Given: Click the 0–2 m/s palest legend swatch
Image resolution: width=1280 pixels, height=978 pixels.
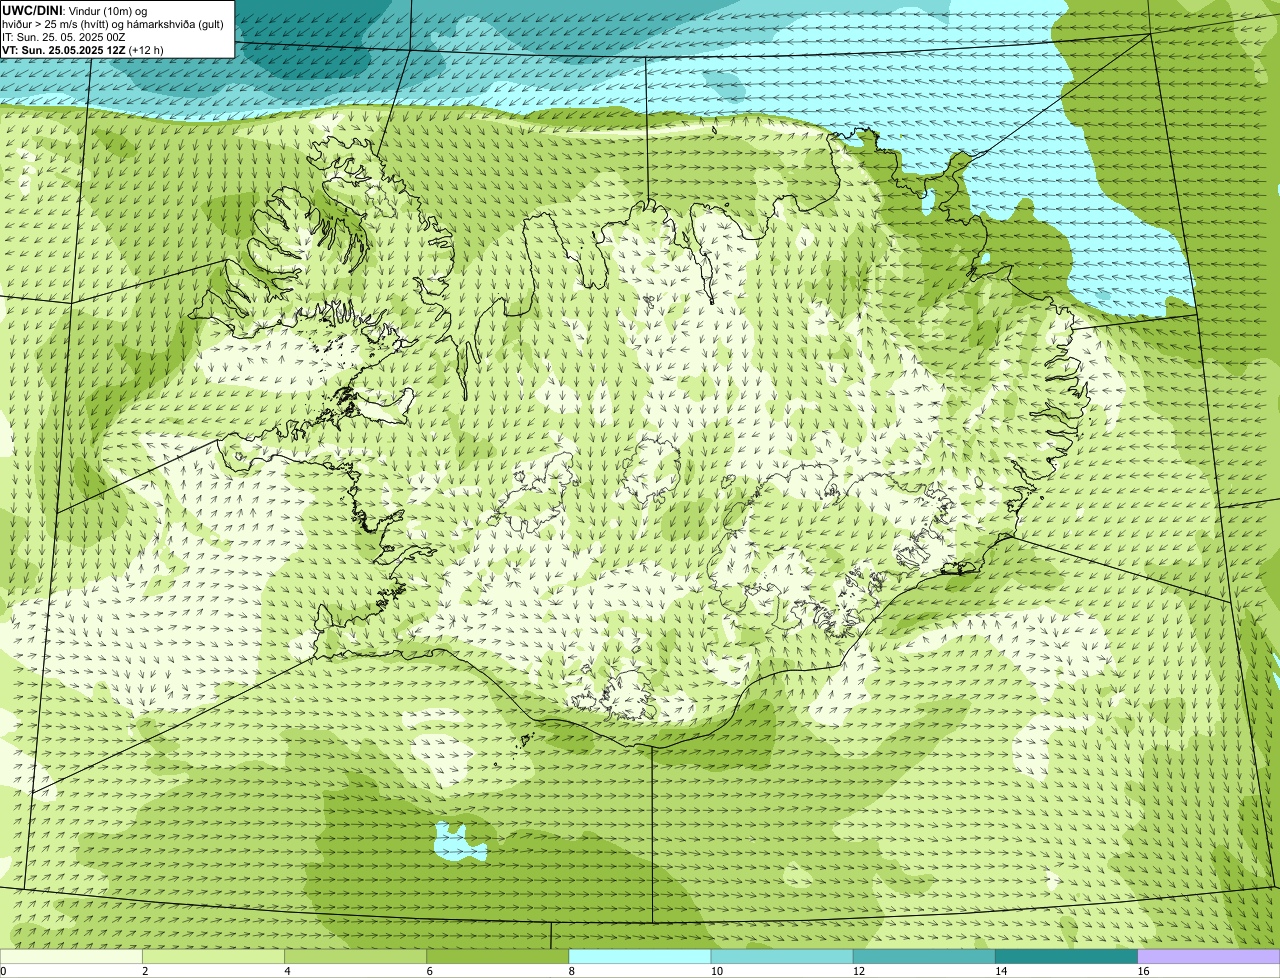Looking at the screenshot, I should point(71,956).
